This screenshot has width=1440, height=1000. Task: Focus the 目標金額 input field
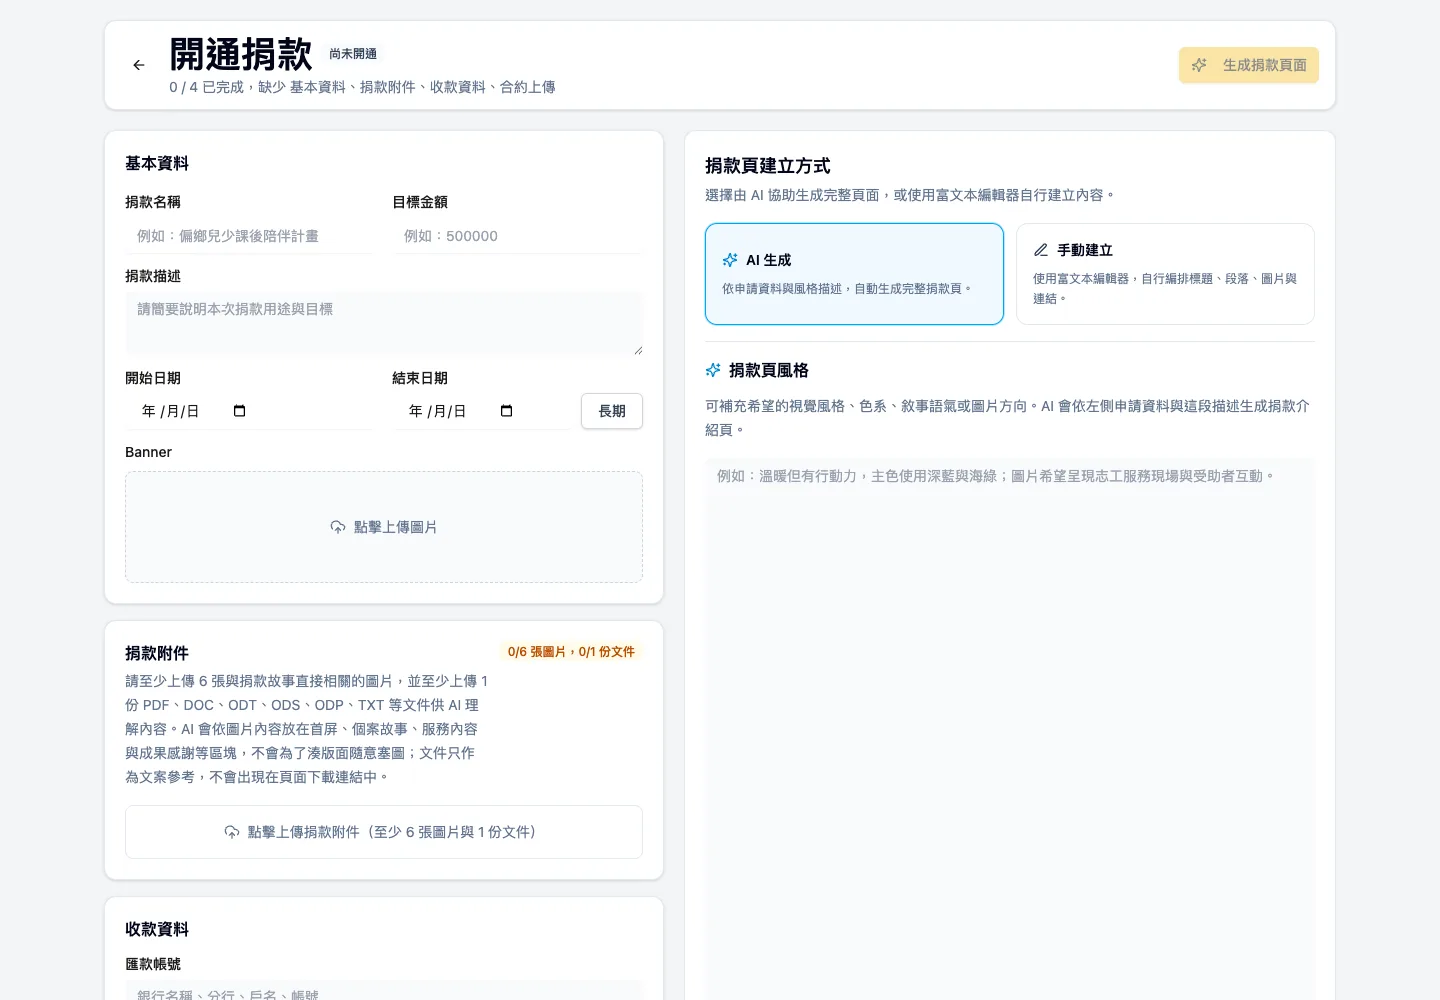[x=517, y=236]
